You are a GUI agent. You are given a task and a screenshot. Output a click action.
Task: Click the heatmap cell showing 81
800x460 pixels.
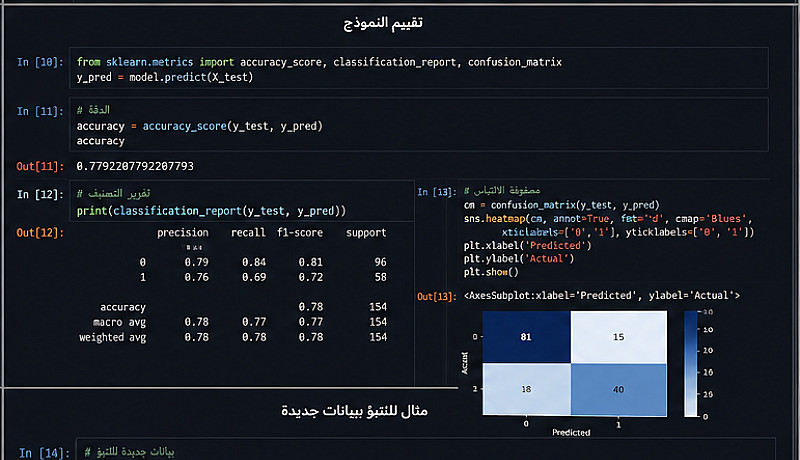(x=524, y=337)
